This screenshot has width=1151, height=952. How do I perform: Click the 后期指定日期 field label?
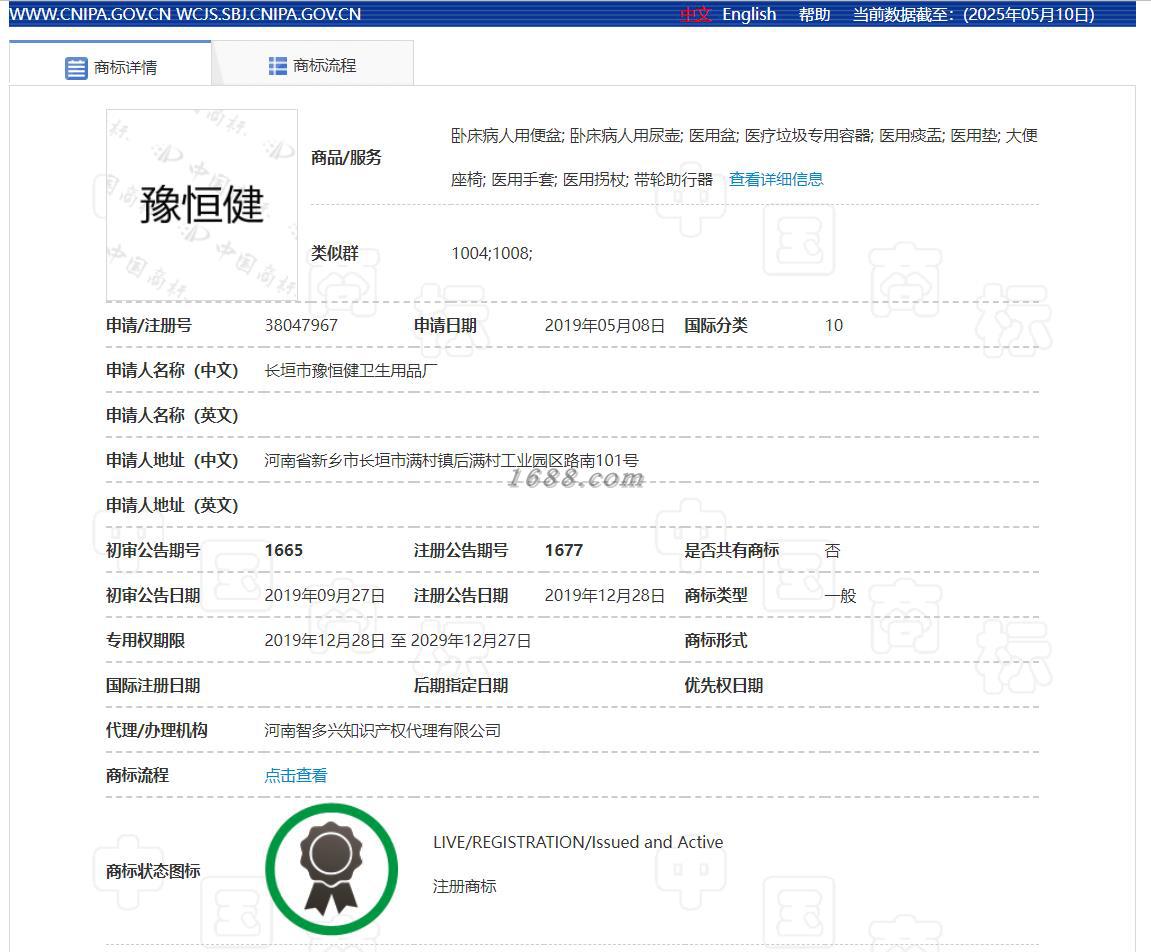tap(461, 686)
